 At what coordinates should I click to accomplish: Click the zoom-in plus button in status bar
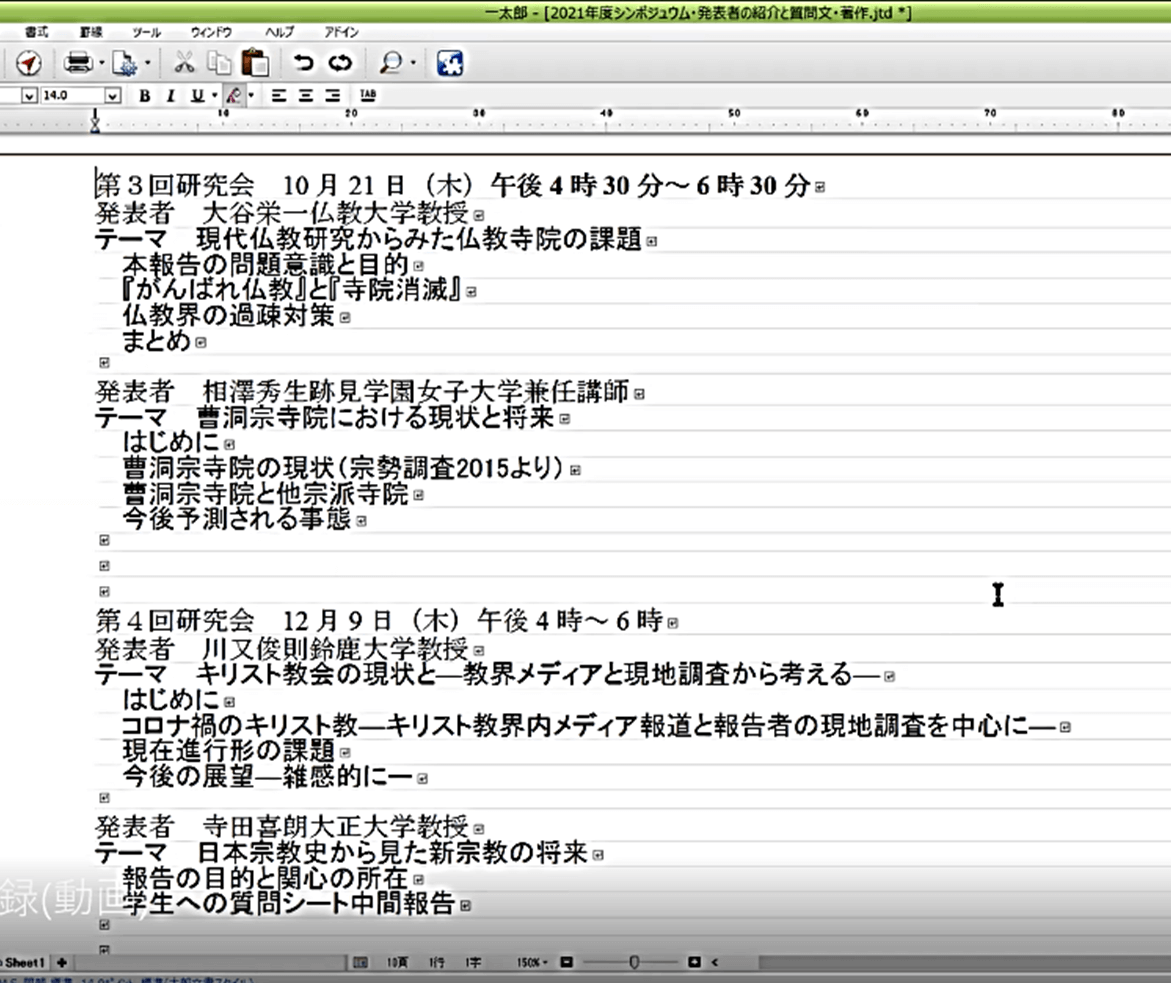pyautogui.click(x=694, y=962)
